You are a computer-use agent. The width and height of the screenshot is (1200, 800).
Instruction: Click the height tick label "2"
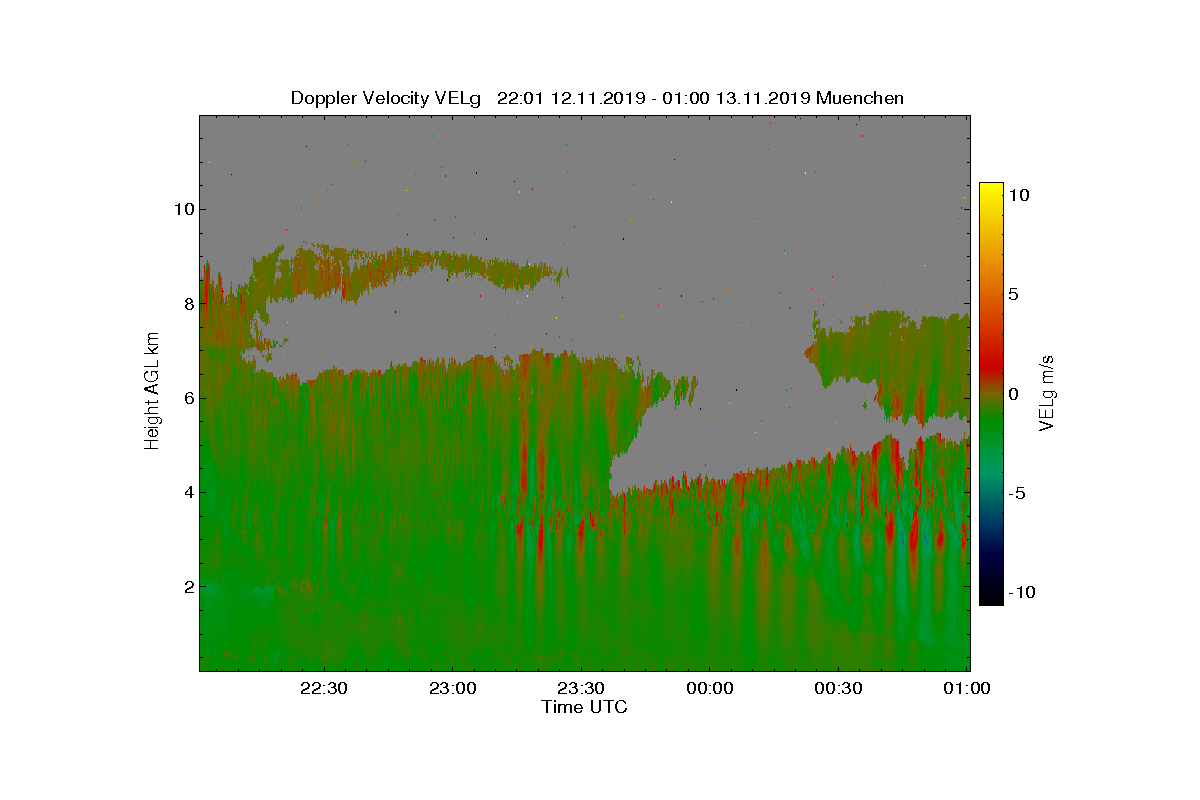coord(188,586)
